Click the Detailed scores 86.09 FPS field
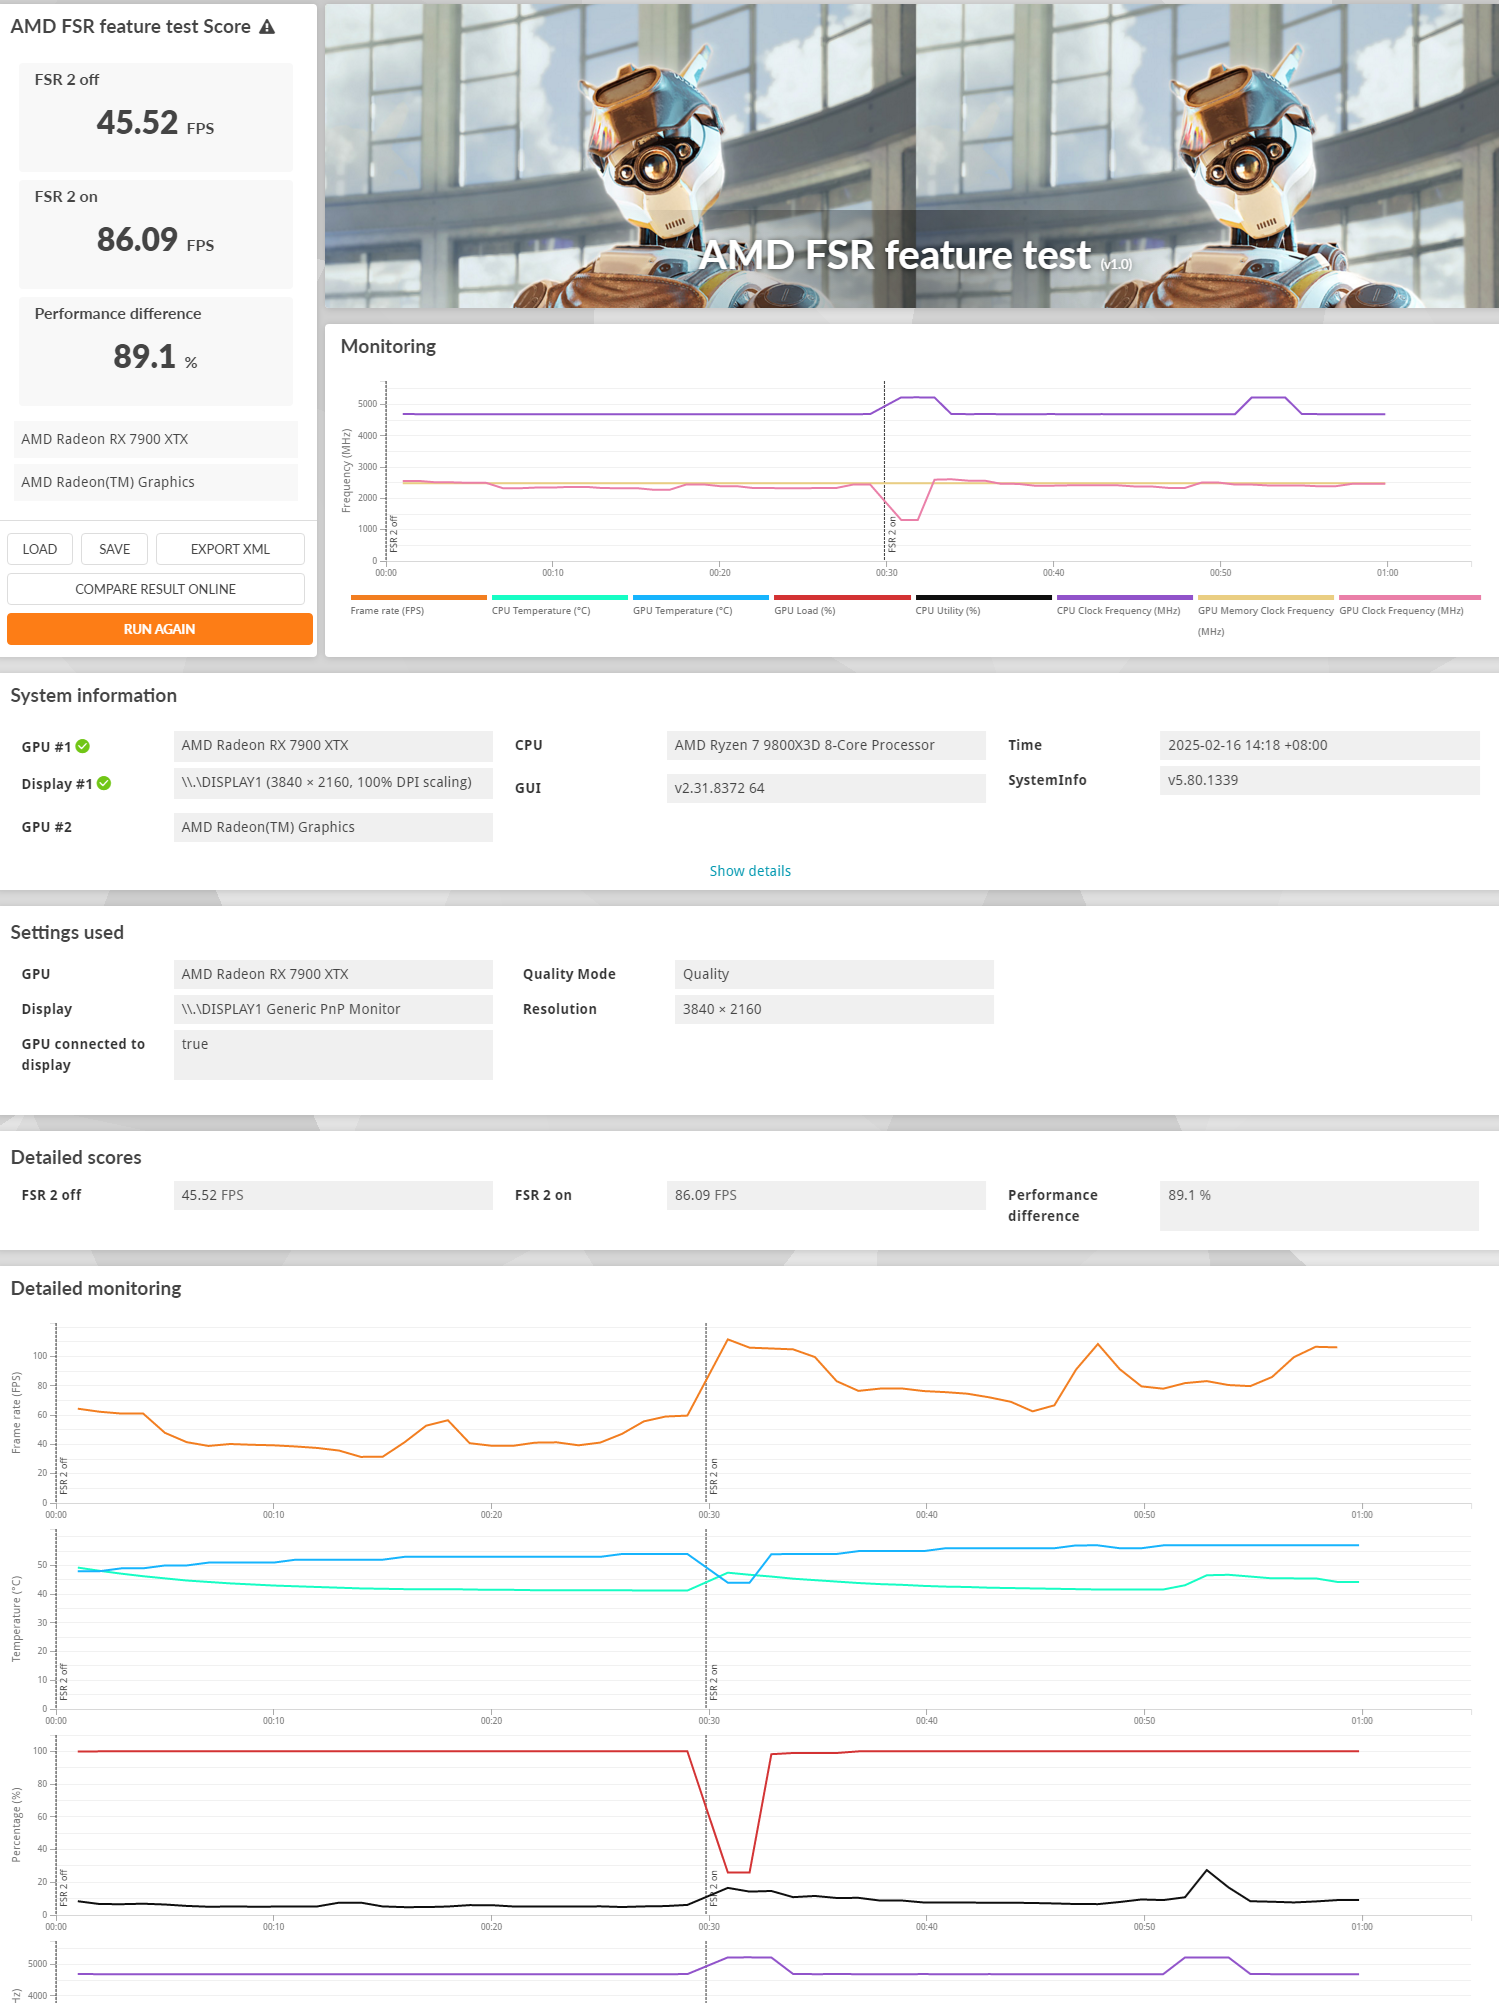The image size is (1499, 2003). pyautogui.click(x=826, y=1195)
